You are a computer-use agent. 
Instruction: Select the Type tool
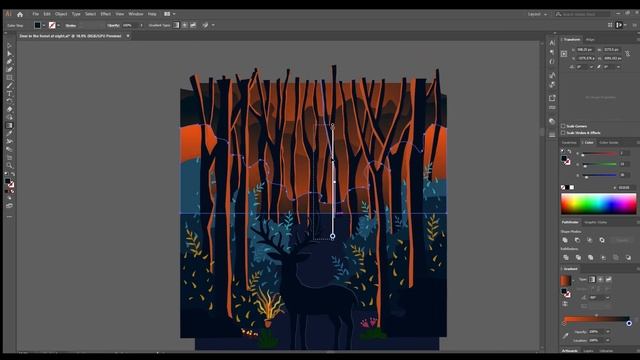point(9,93)
